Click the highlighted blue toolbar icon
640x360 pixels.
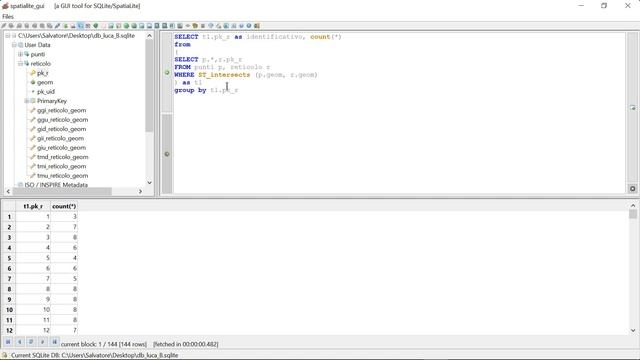80,26
